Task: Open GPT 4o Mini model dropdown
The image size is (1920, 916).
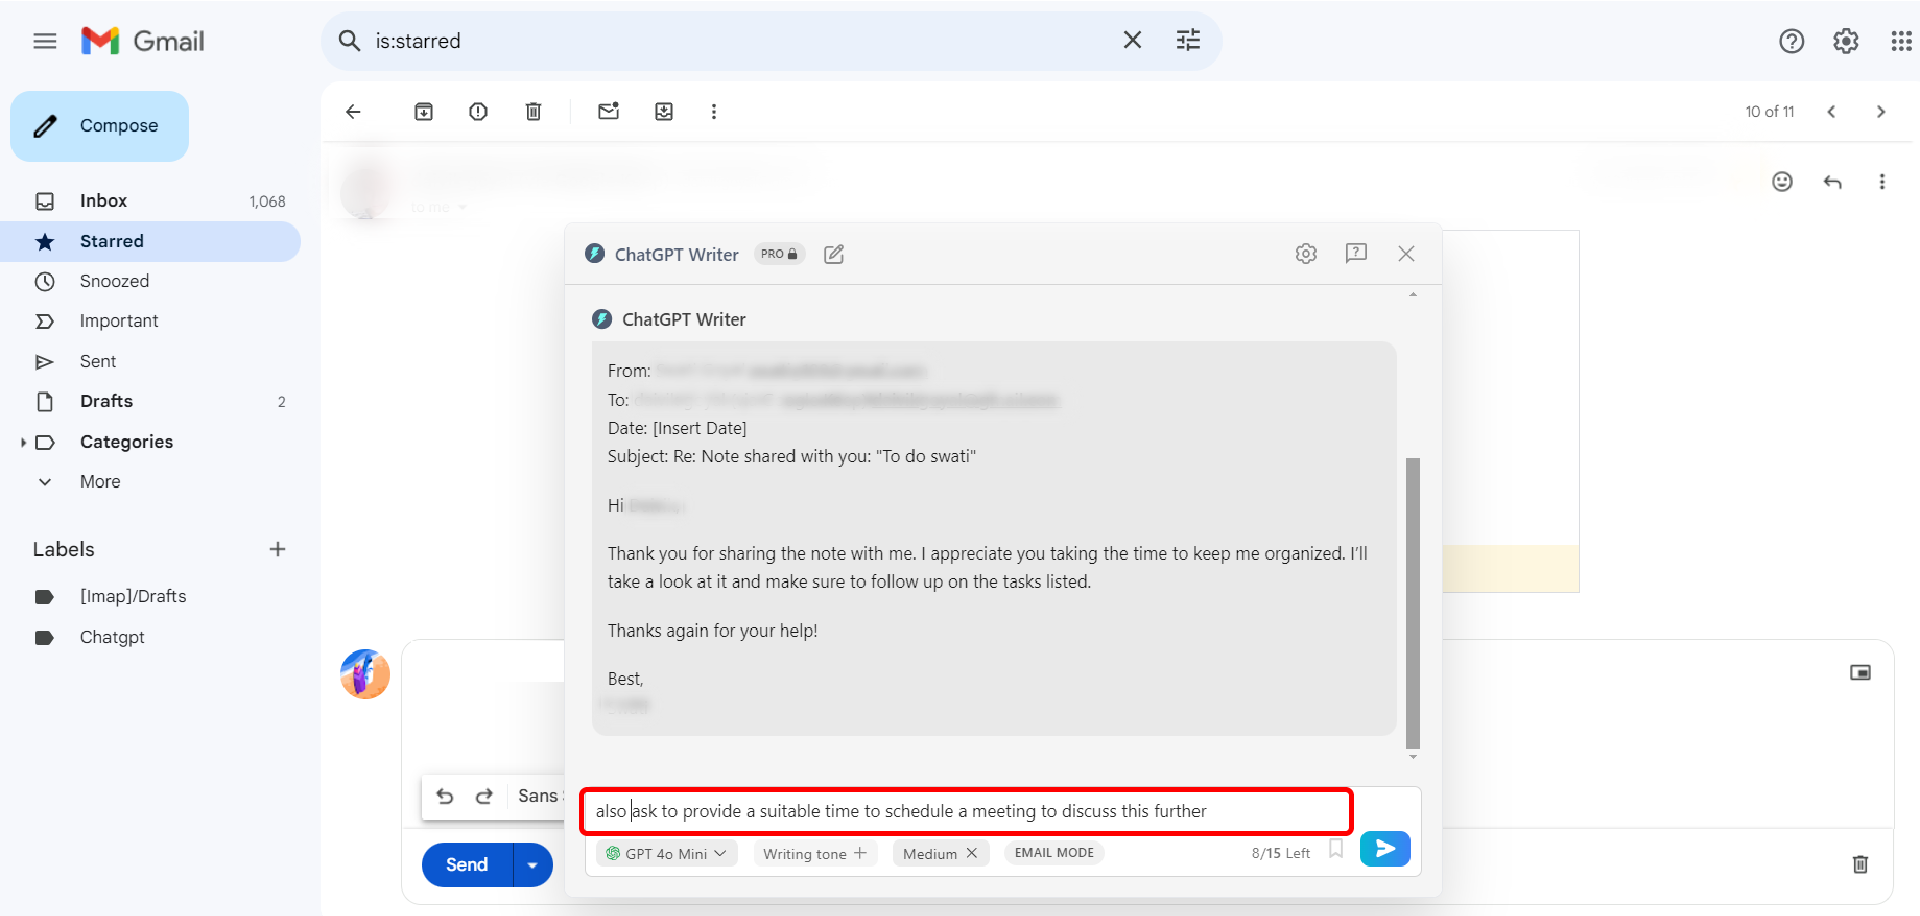Action: (666, 854)
